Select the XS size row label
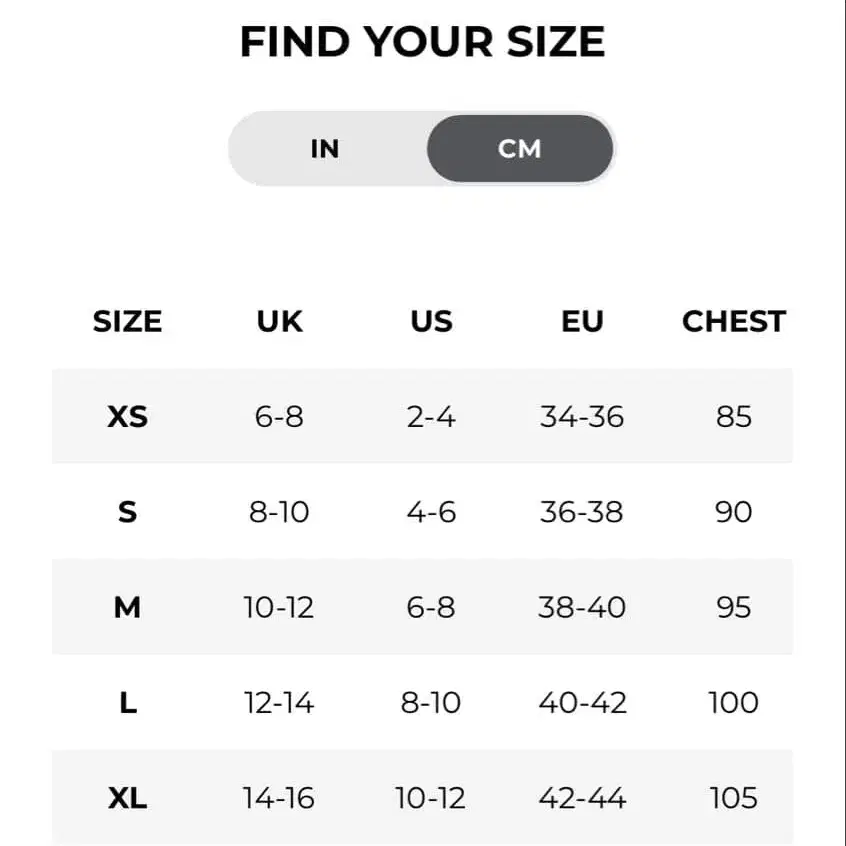 click(x=127, y=417)
